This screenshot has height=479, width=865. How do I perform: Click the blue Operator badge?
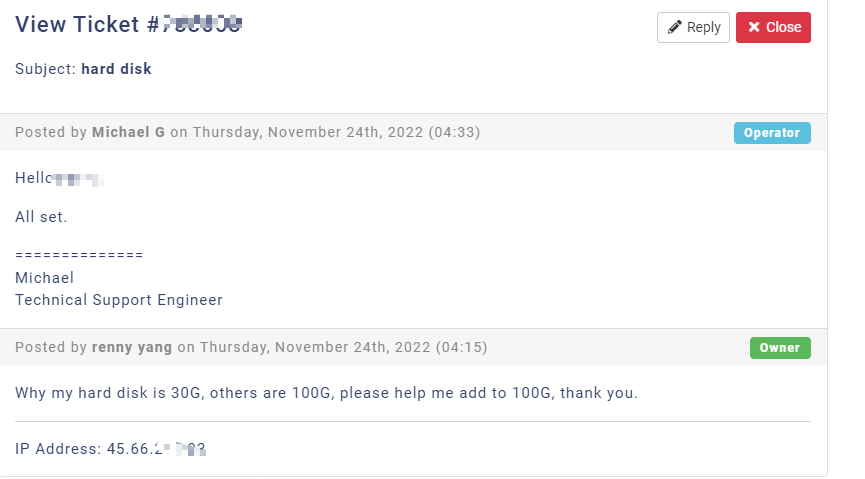[771, 132]
